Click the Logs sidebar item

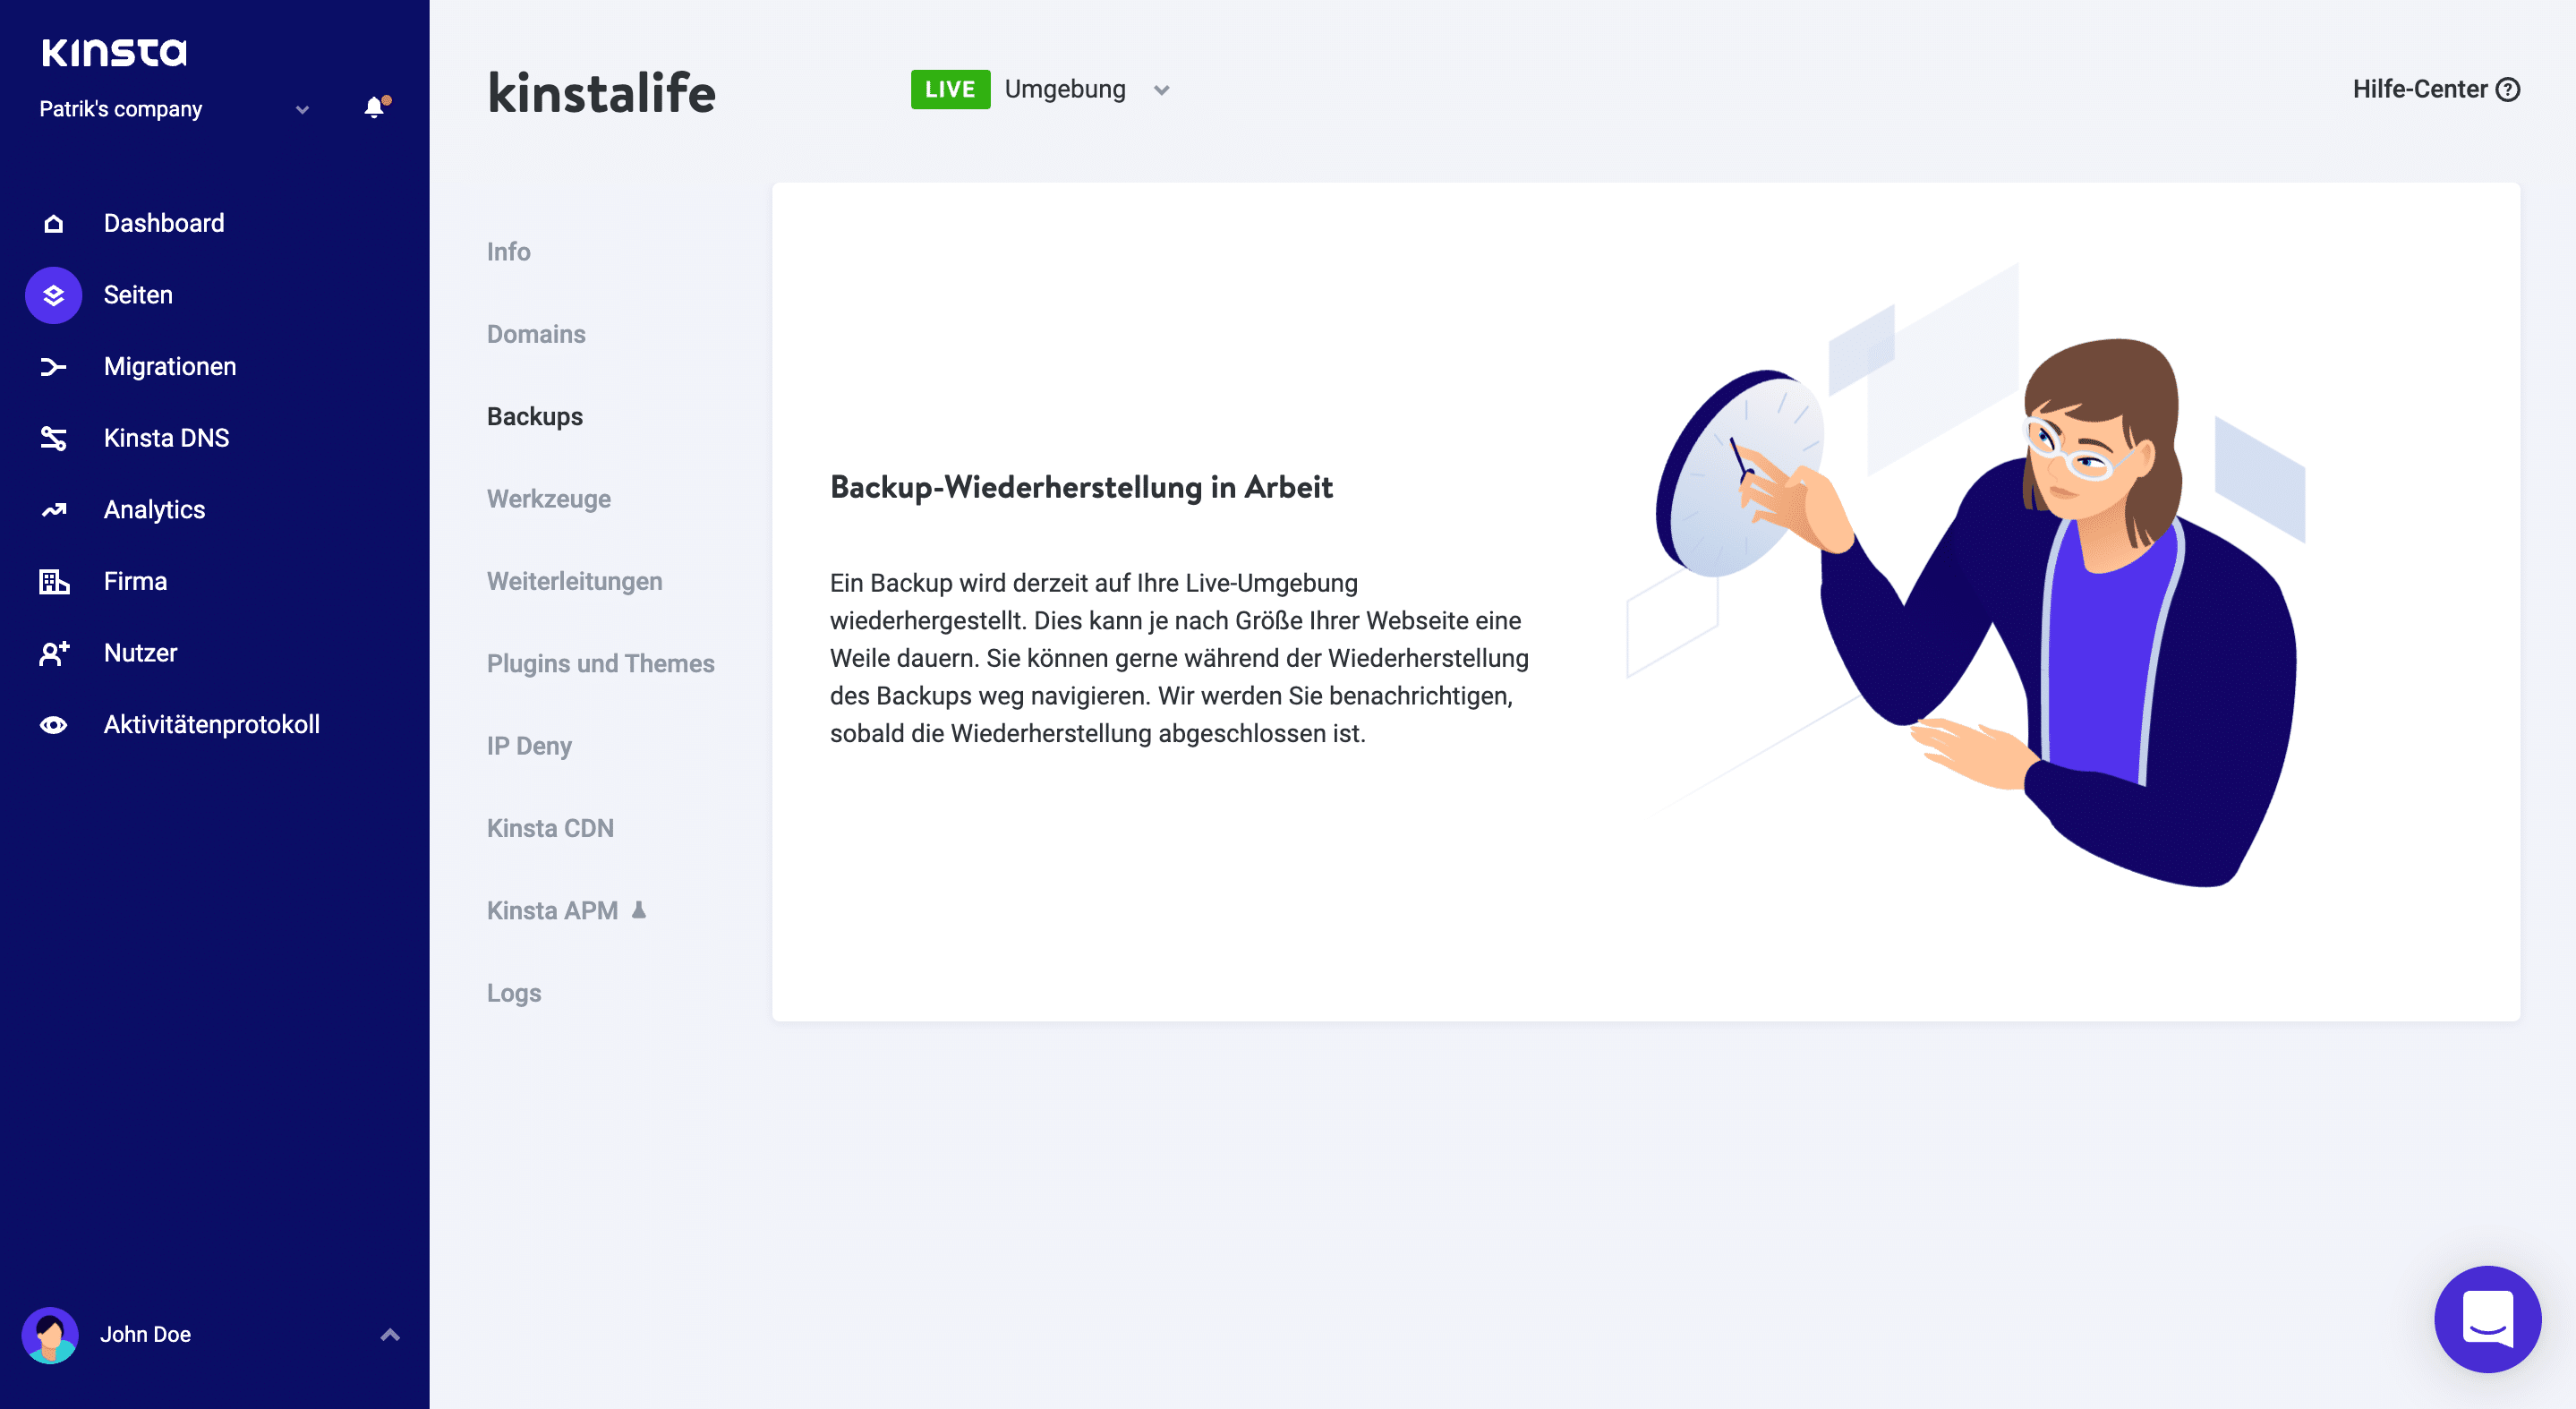[x=514, y=993]
